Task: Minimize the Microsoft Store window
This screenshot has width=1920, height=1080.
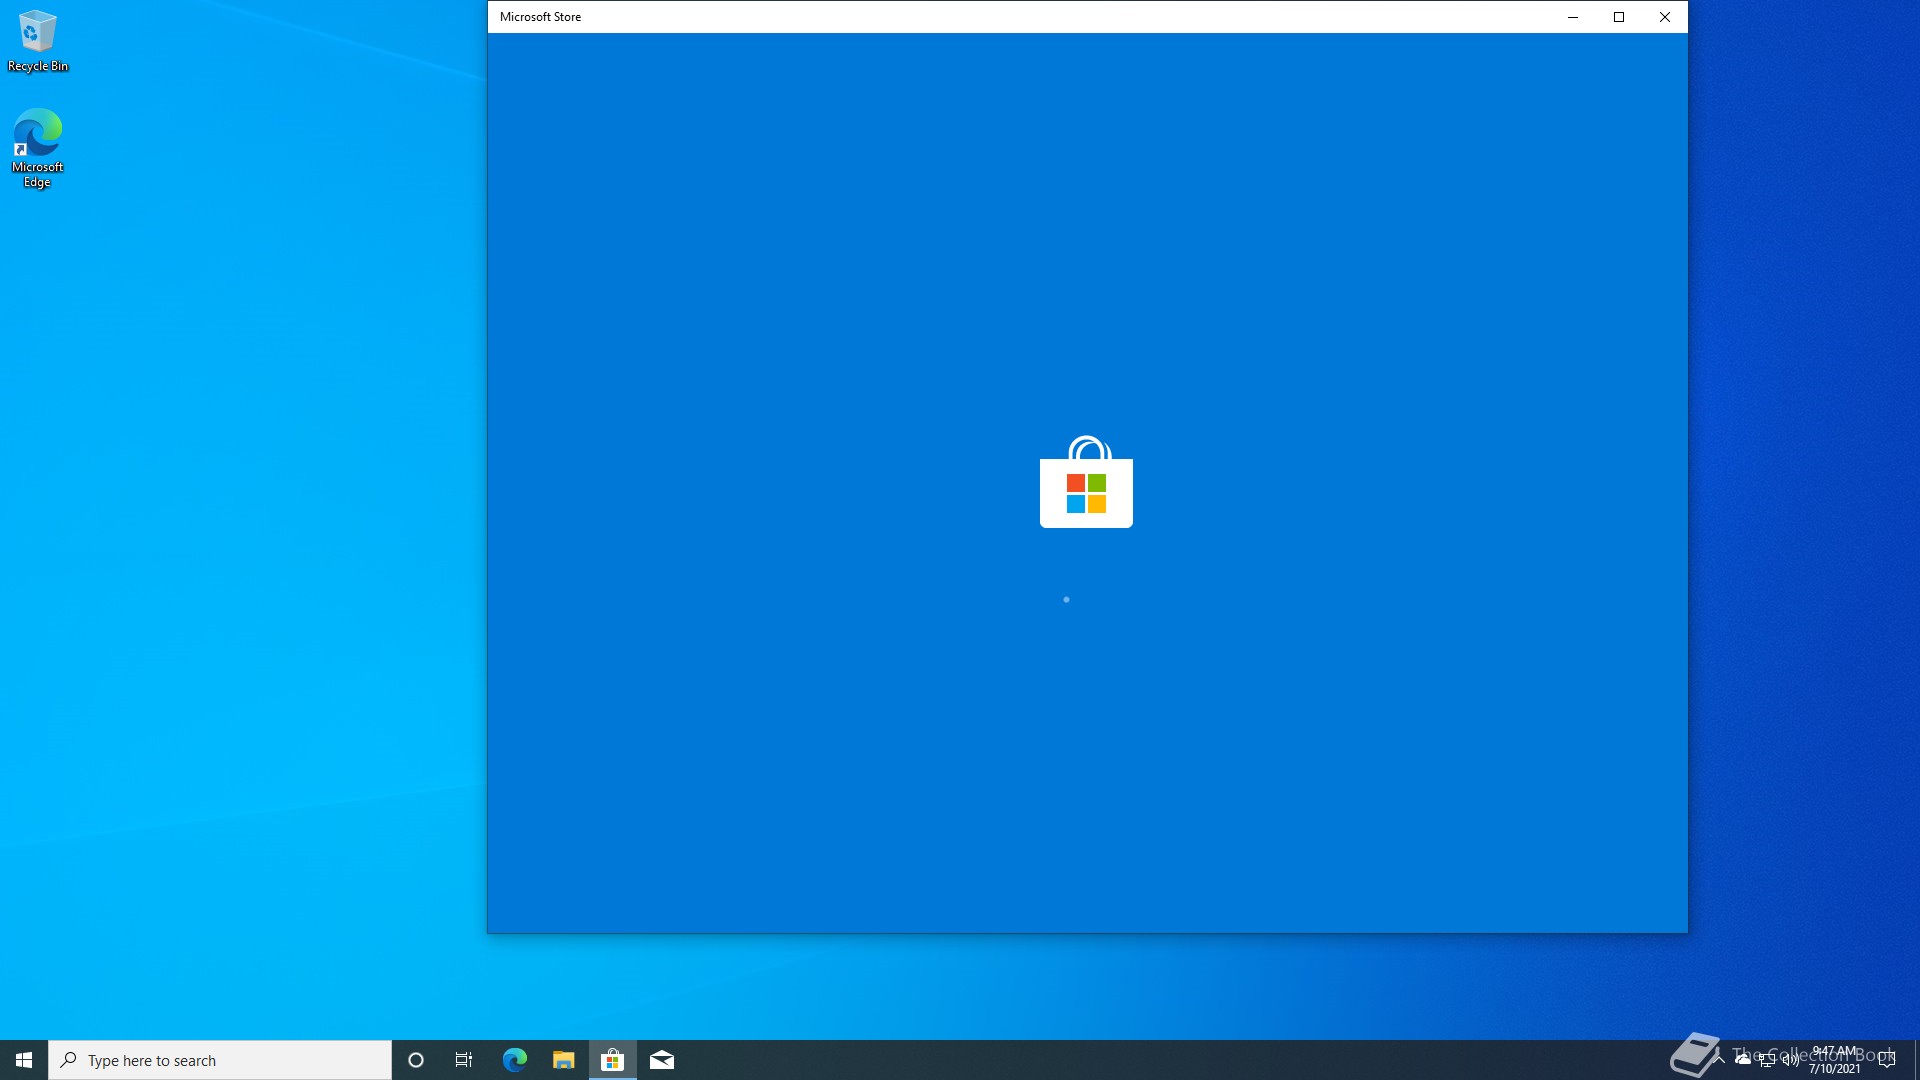Action: (x=1573, y=17)
